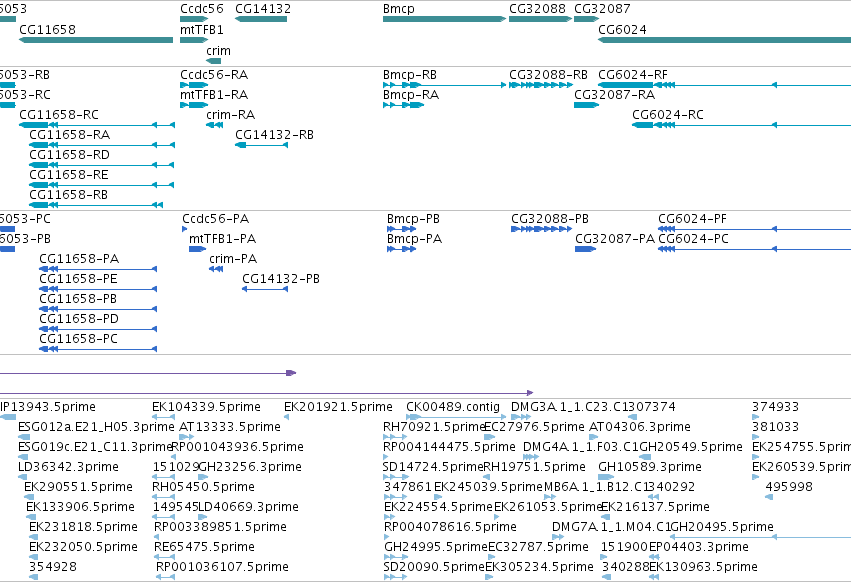This screenshot has height=582, width=851.
Task: Select protein CG11658-PC
Action: 98,349
